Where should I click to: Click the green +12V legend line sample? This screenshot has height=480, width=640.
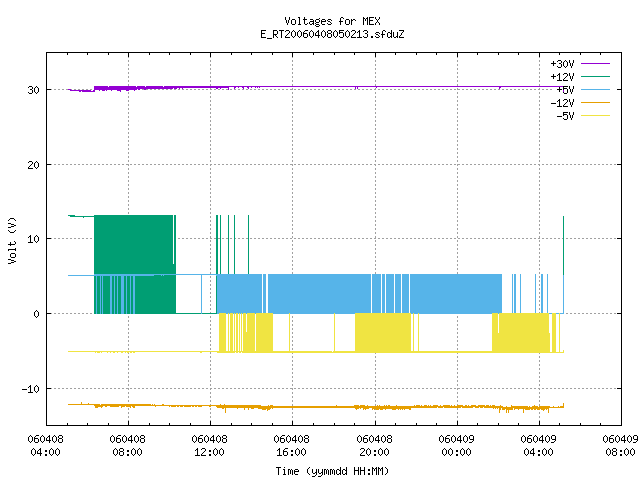595,76
